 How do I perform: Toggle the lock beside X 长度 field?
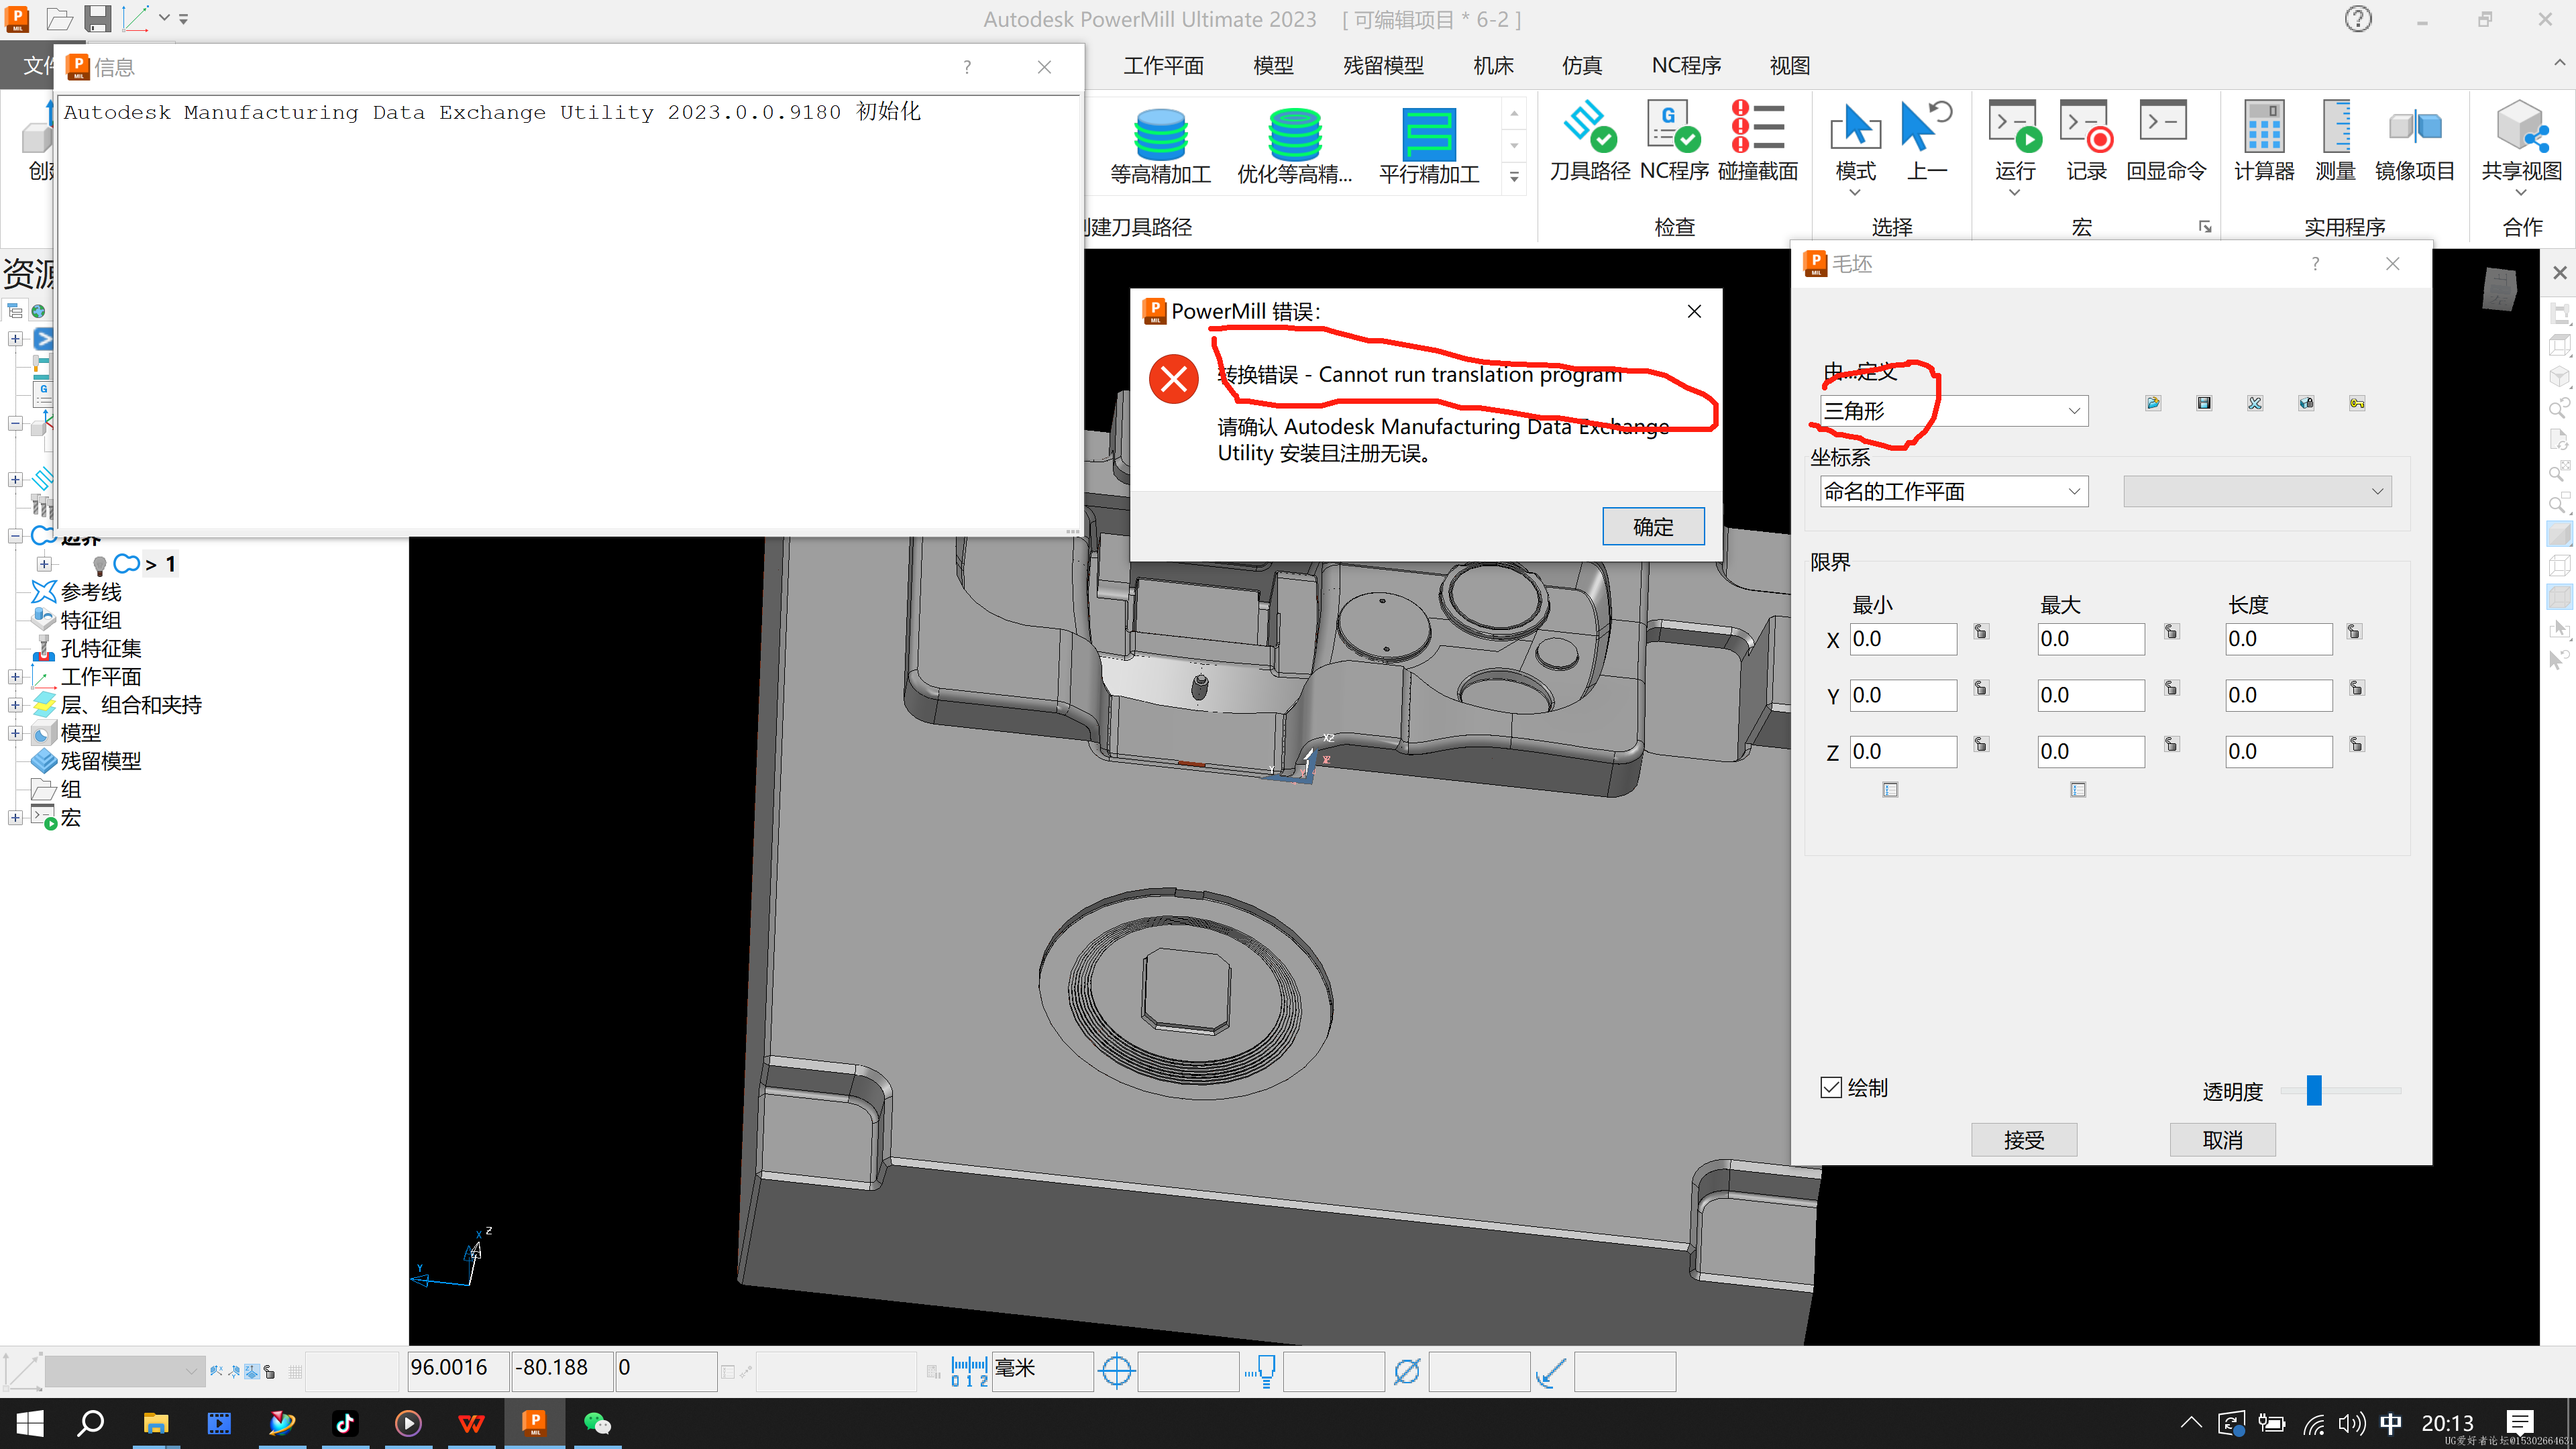(x=2354, y=631)
